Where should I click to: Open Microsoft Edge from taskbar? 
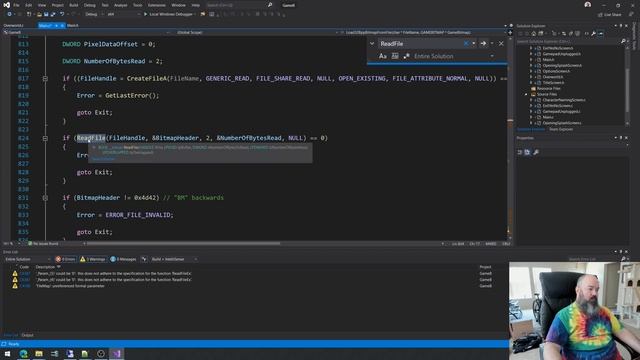[x=23, y=354]
